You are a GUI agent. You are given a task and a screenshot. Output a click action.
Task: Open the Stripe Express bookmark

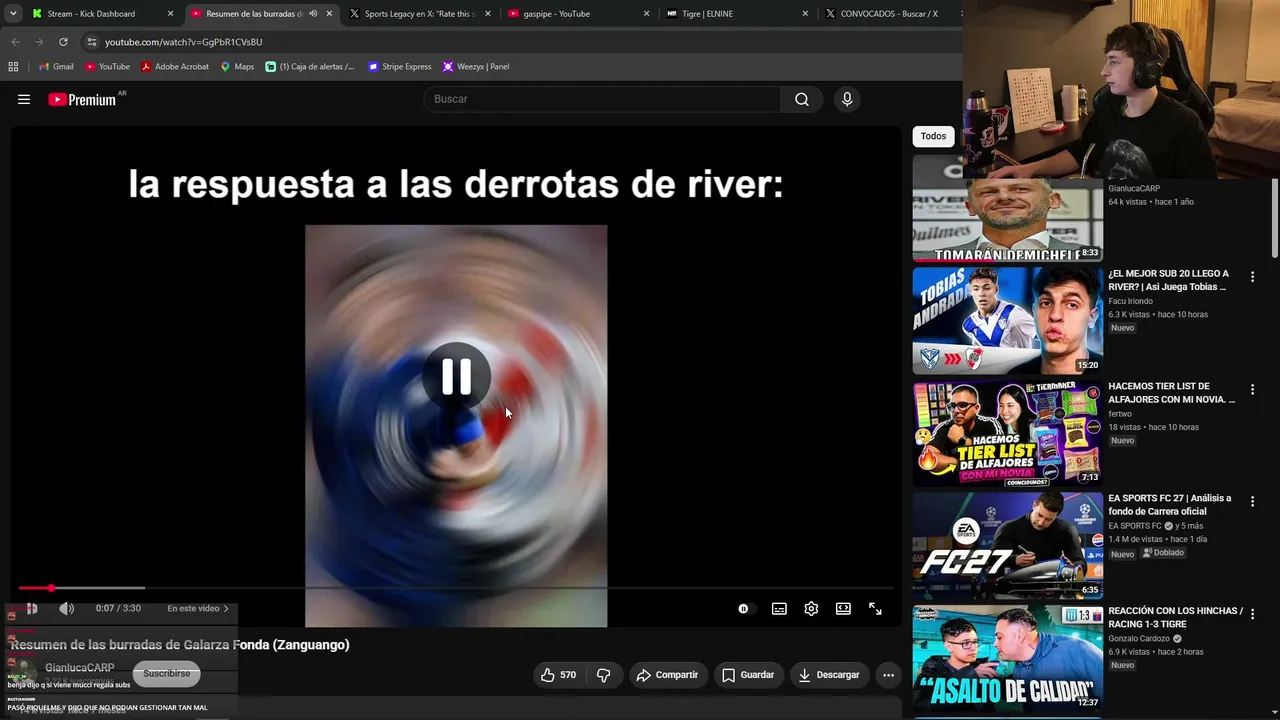[x=400, y=67]
